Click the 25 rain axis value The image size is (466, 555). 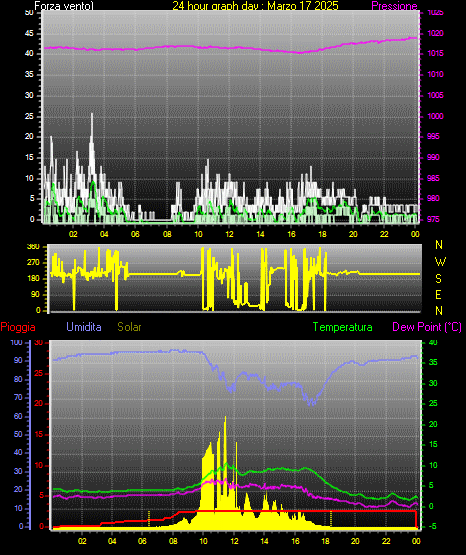39,373
